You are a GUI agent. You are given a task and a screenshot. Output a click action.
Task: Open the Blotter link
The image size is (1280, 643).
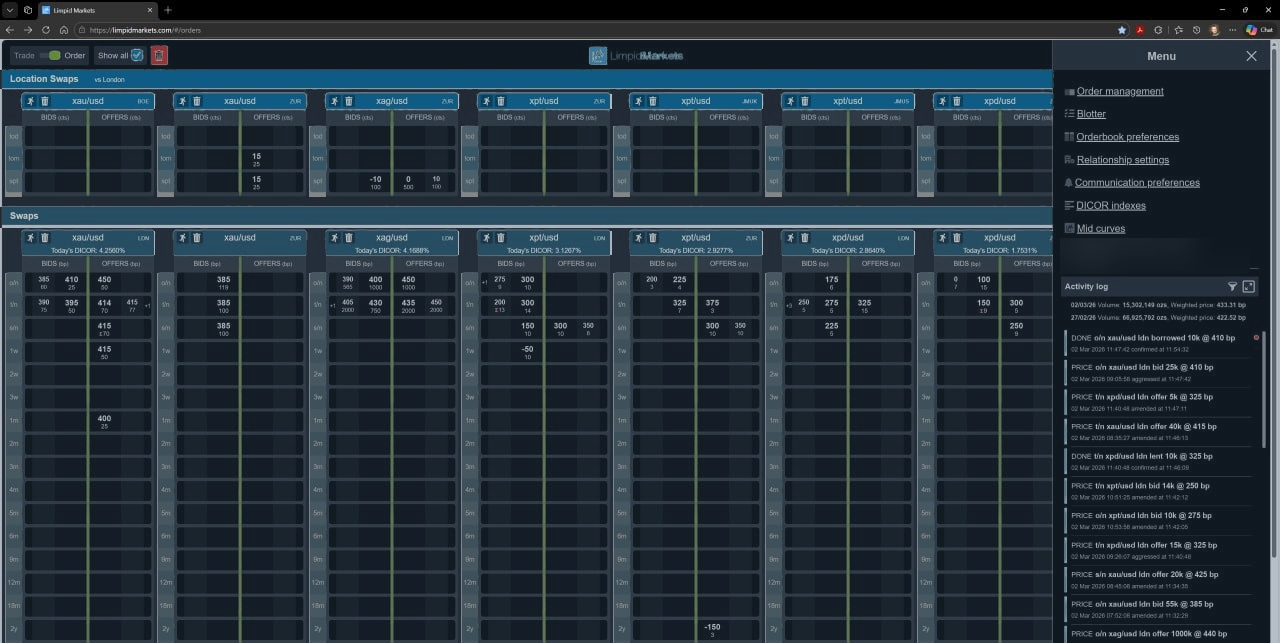click(1091, 114)
